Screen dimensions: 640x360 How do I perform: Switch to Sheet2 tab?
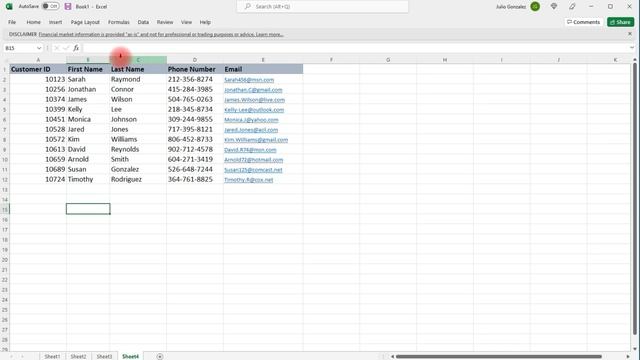[x=78, y=356]
